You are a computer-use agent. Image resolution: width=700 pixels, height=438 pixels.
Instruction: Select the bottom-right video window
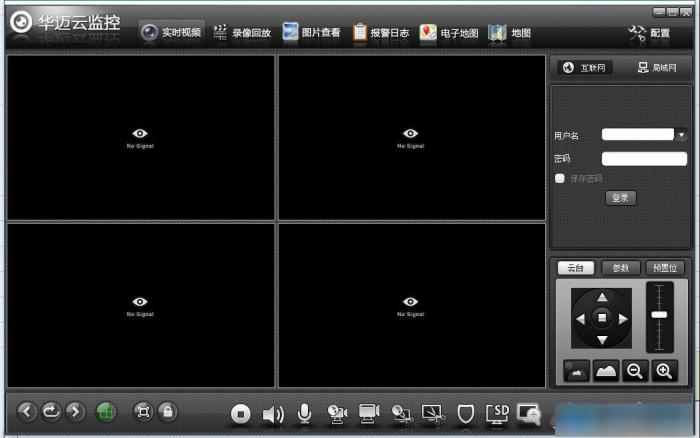[x=412, y=305]
